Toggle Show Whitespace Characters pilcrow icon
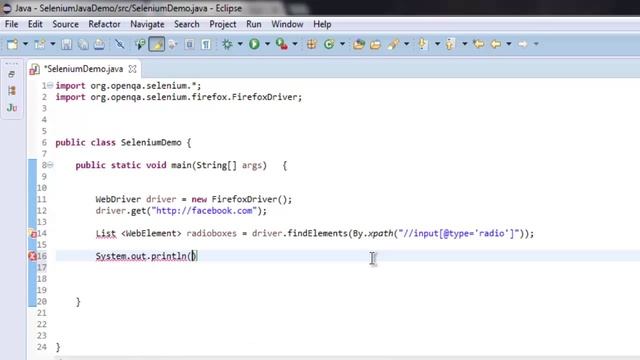This screenshot has height=360, width=640. click(x=206, y=44)
